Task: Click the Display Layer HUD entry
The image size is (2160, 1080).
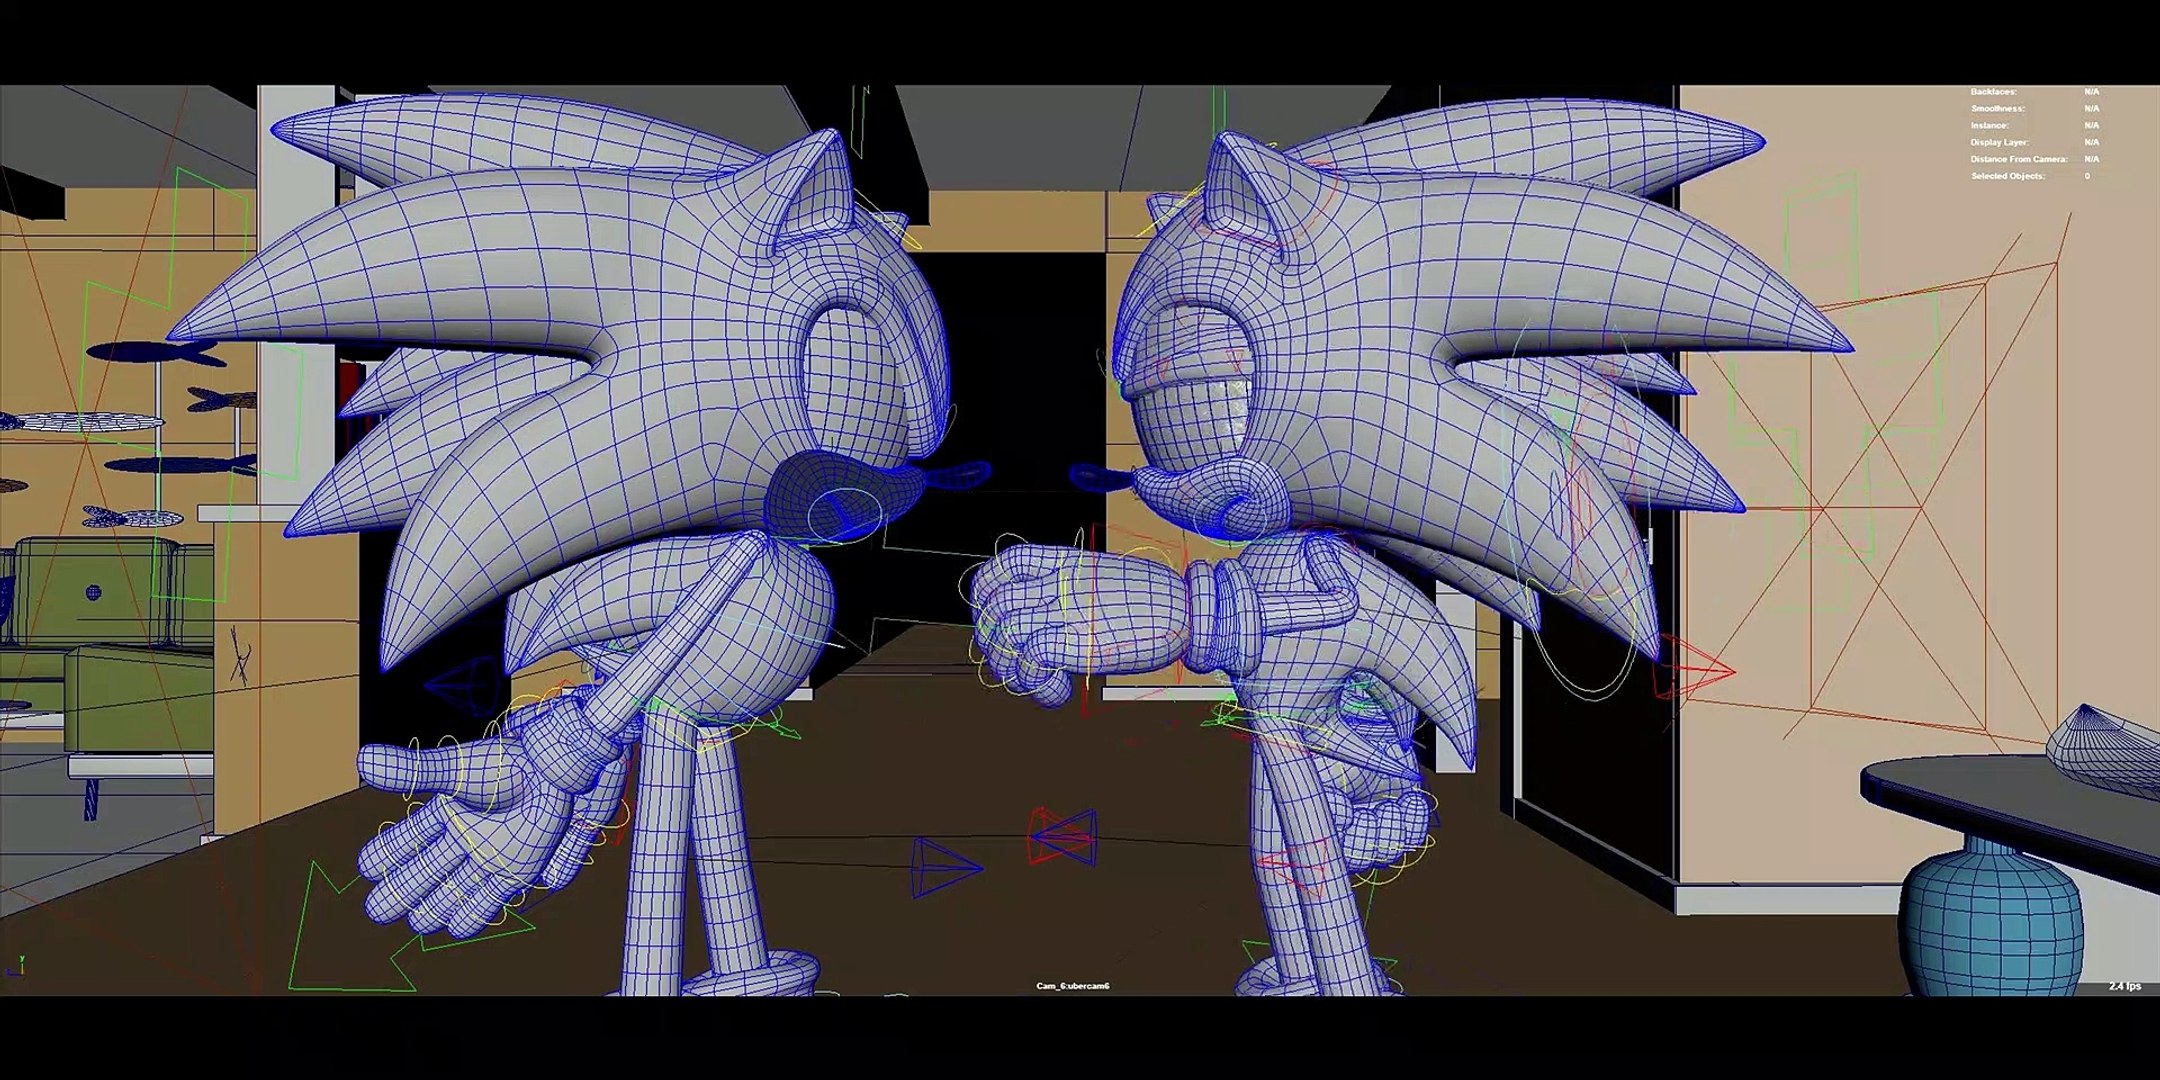Action: (x=1999, y=142)
